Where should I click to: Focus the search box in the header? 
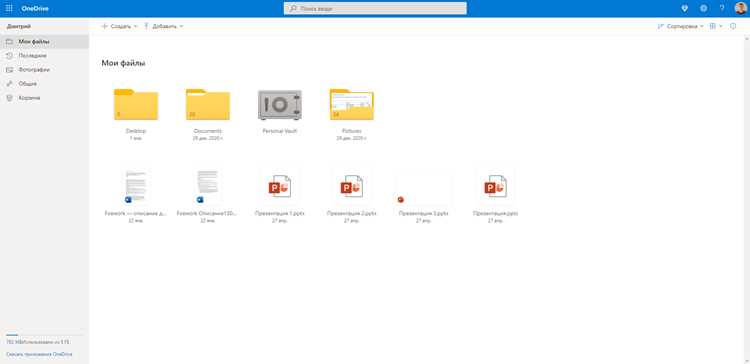(x=375, y=9)
